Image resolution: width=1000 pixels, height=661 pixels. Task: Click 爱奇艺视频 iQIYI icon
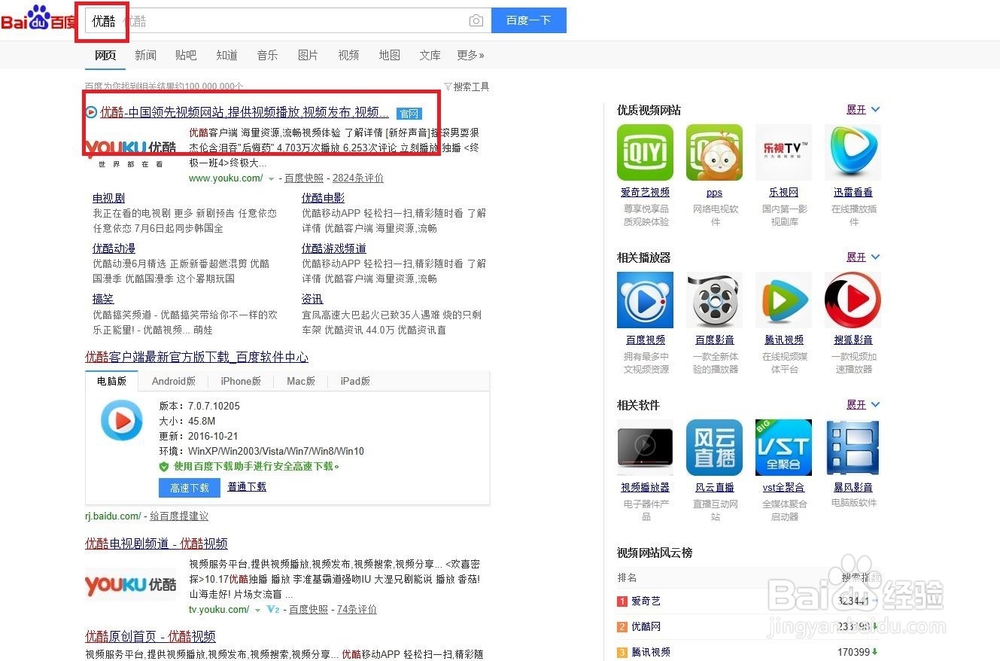tap(645, 152)
